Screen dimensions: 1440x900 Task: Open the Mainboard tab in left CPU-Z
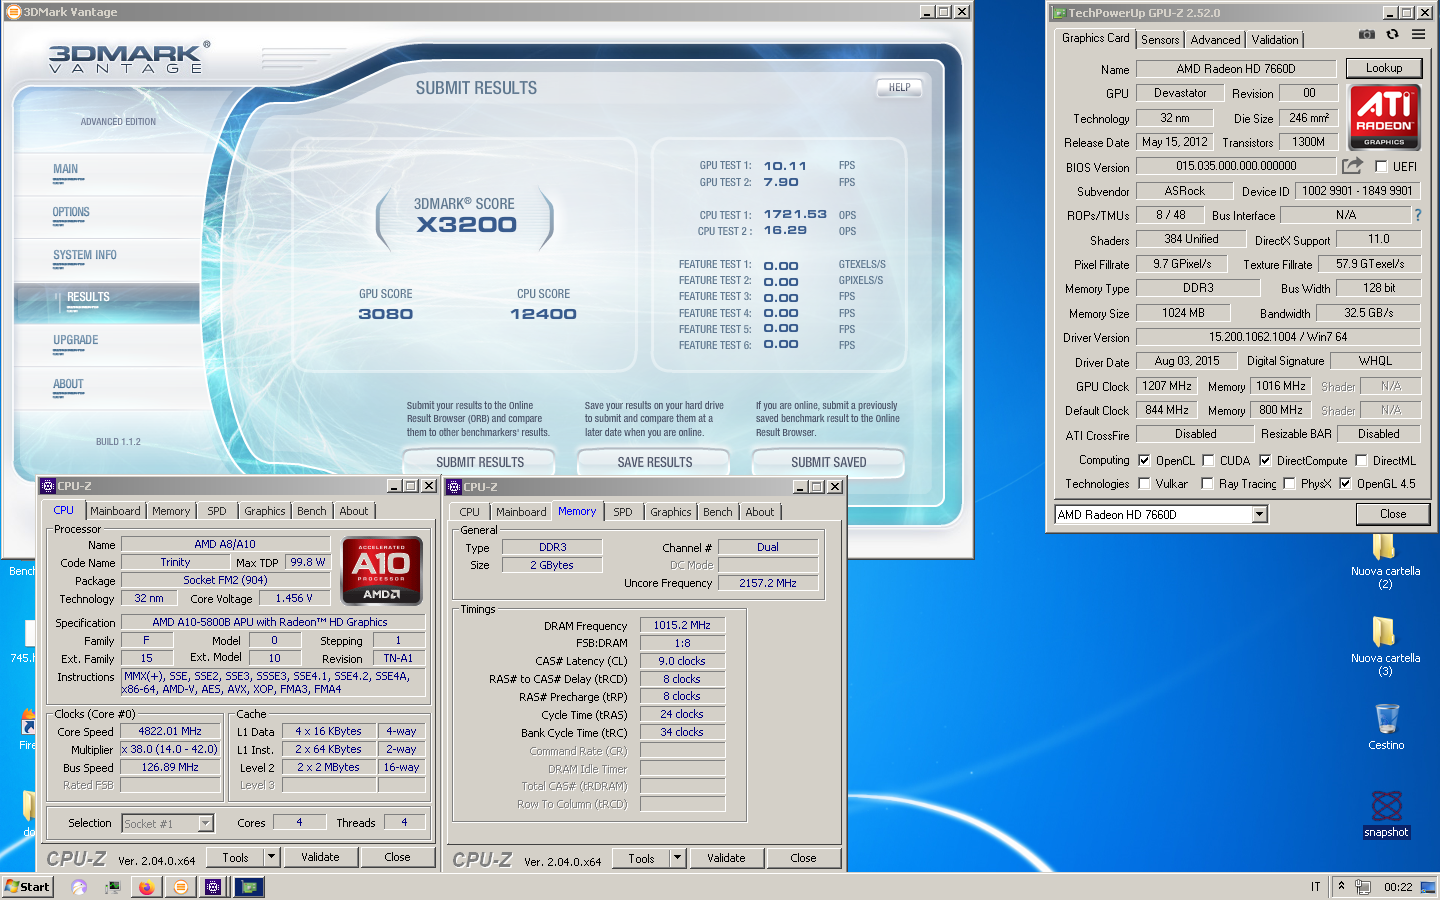[115, 511]
